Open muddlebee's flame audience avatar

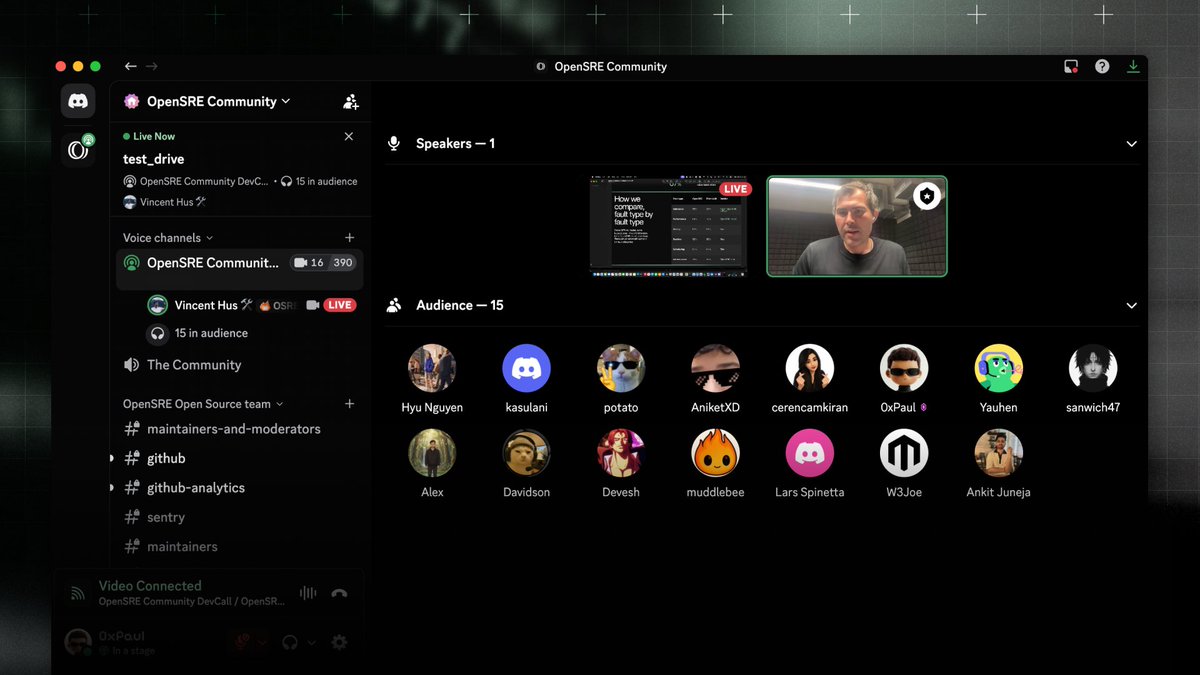(715, 453)
